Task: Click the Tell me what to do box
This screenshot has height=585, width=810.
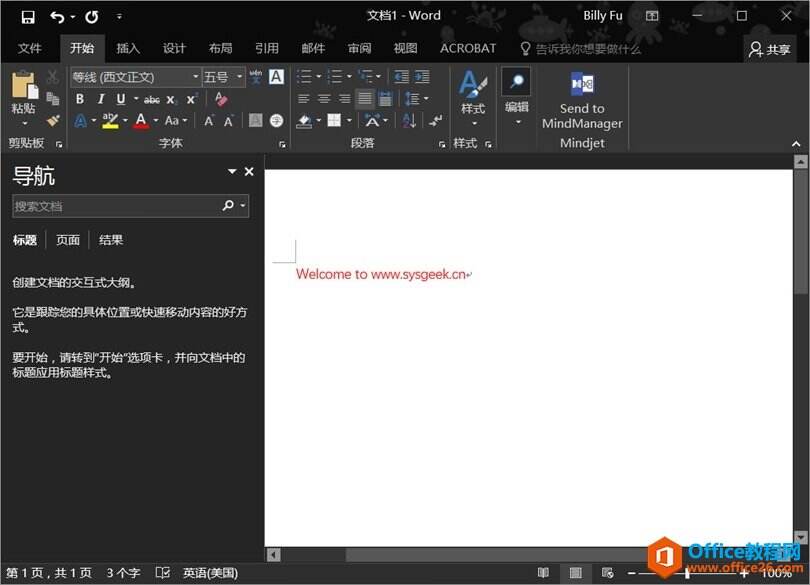Action: coord(580,49)
